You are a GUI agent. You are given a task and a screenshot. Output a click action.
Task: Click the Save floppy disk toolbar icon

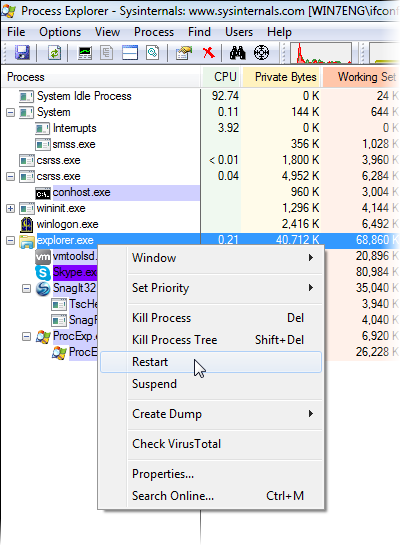22,53
